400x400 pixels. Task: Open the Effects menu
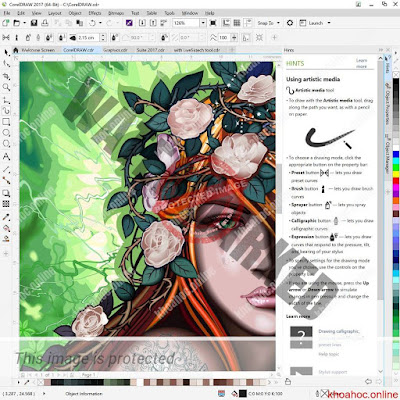(x=95, y=13)
